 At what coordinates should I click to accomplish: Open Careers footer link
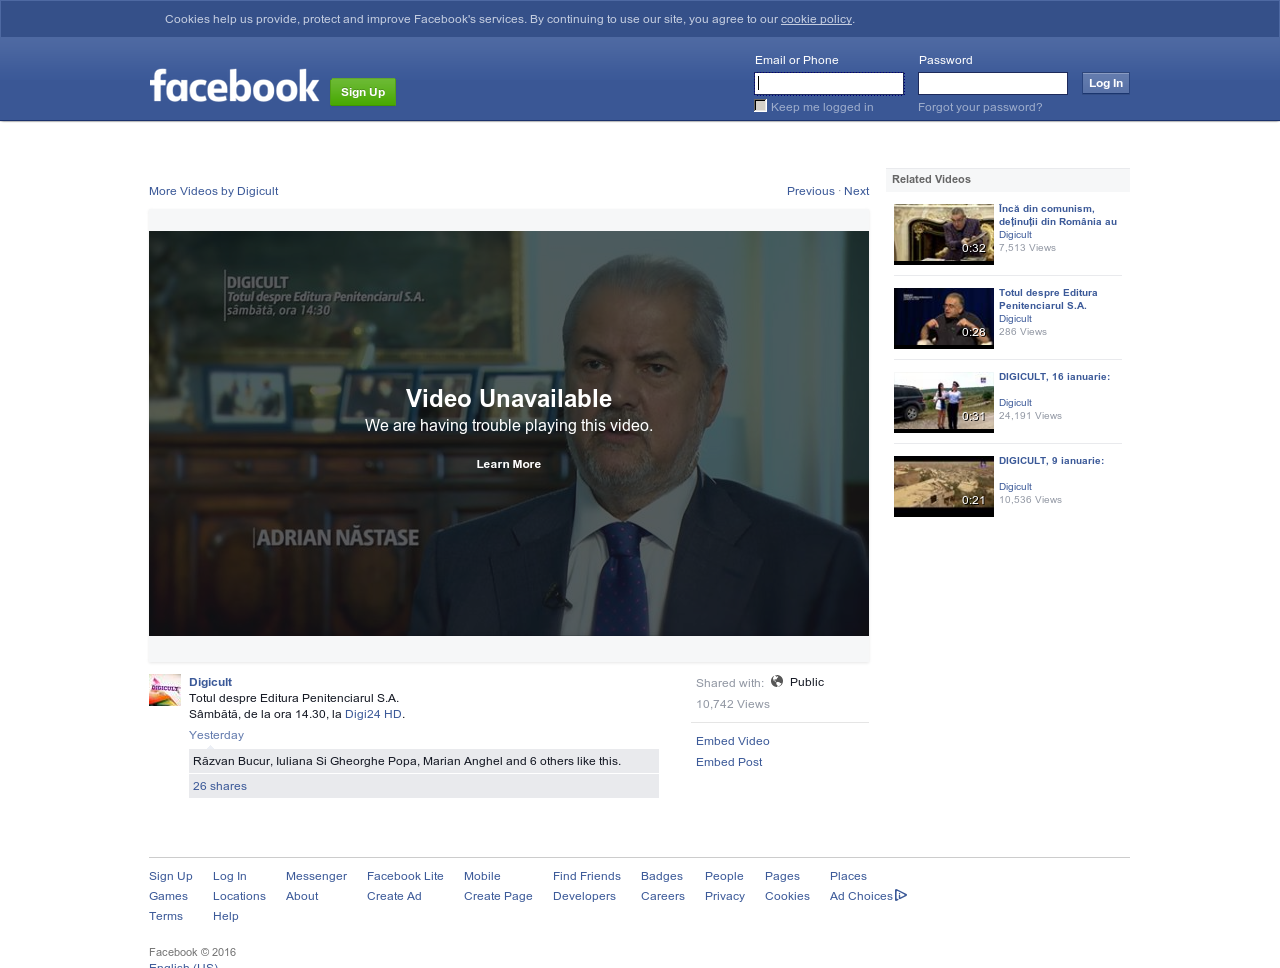(x=663, y=896)
